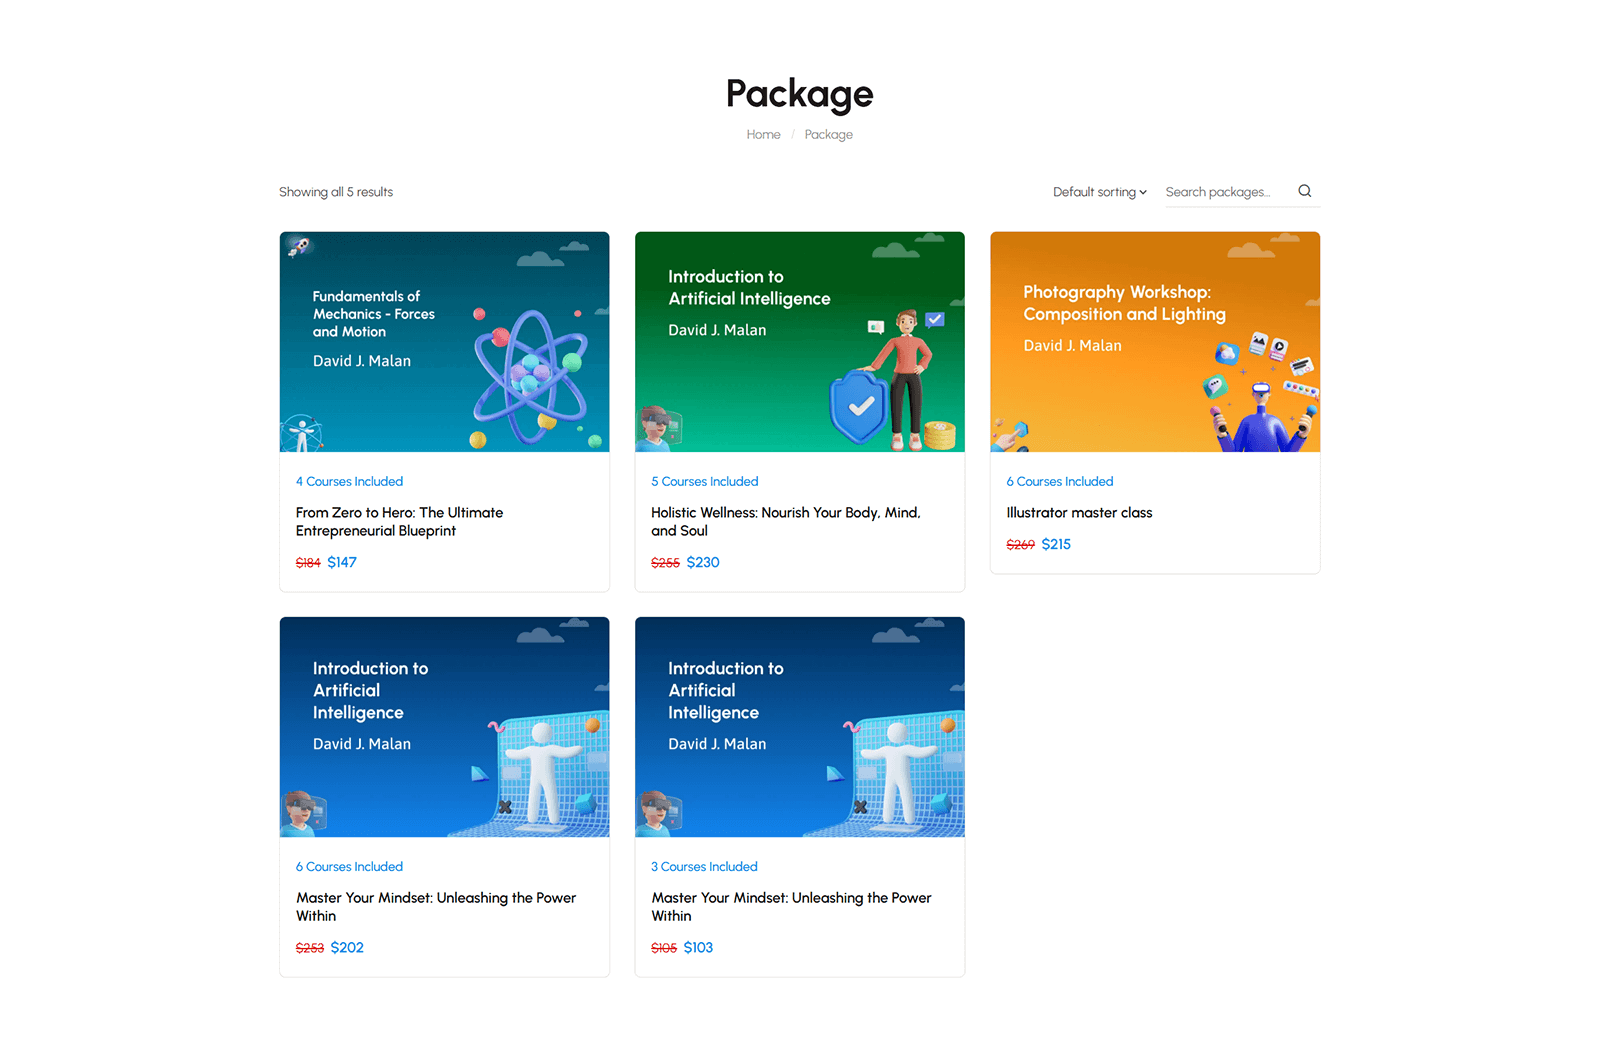Click the search magnifier icon
This screenshot has height=1064, width=1600.
coord(1304,191)
